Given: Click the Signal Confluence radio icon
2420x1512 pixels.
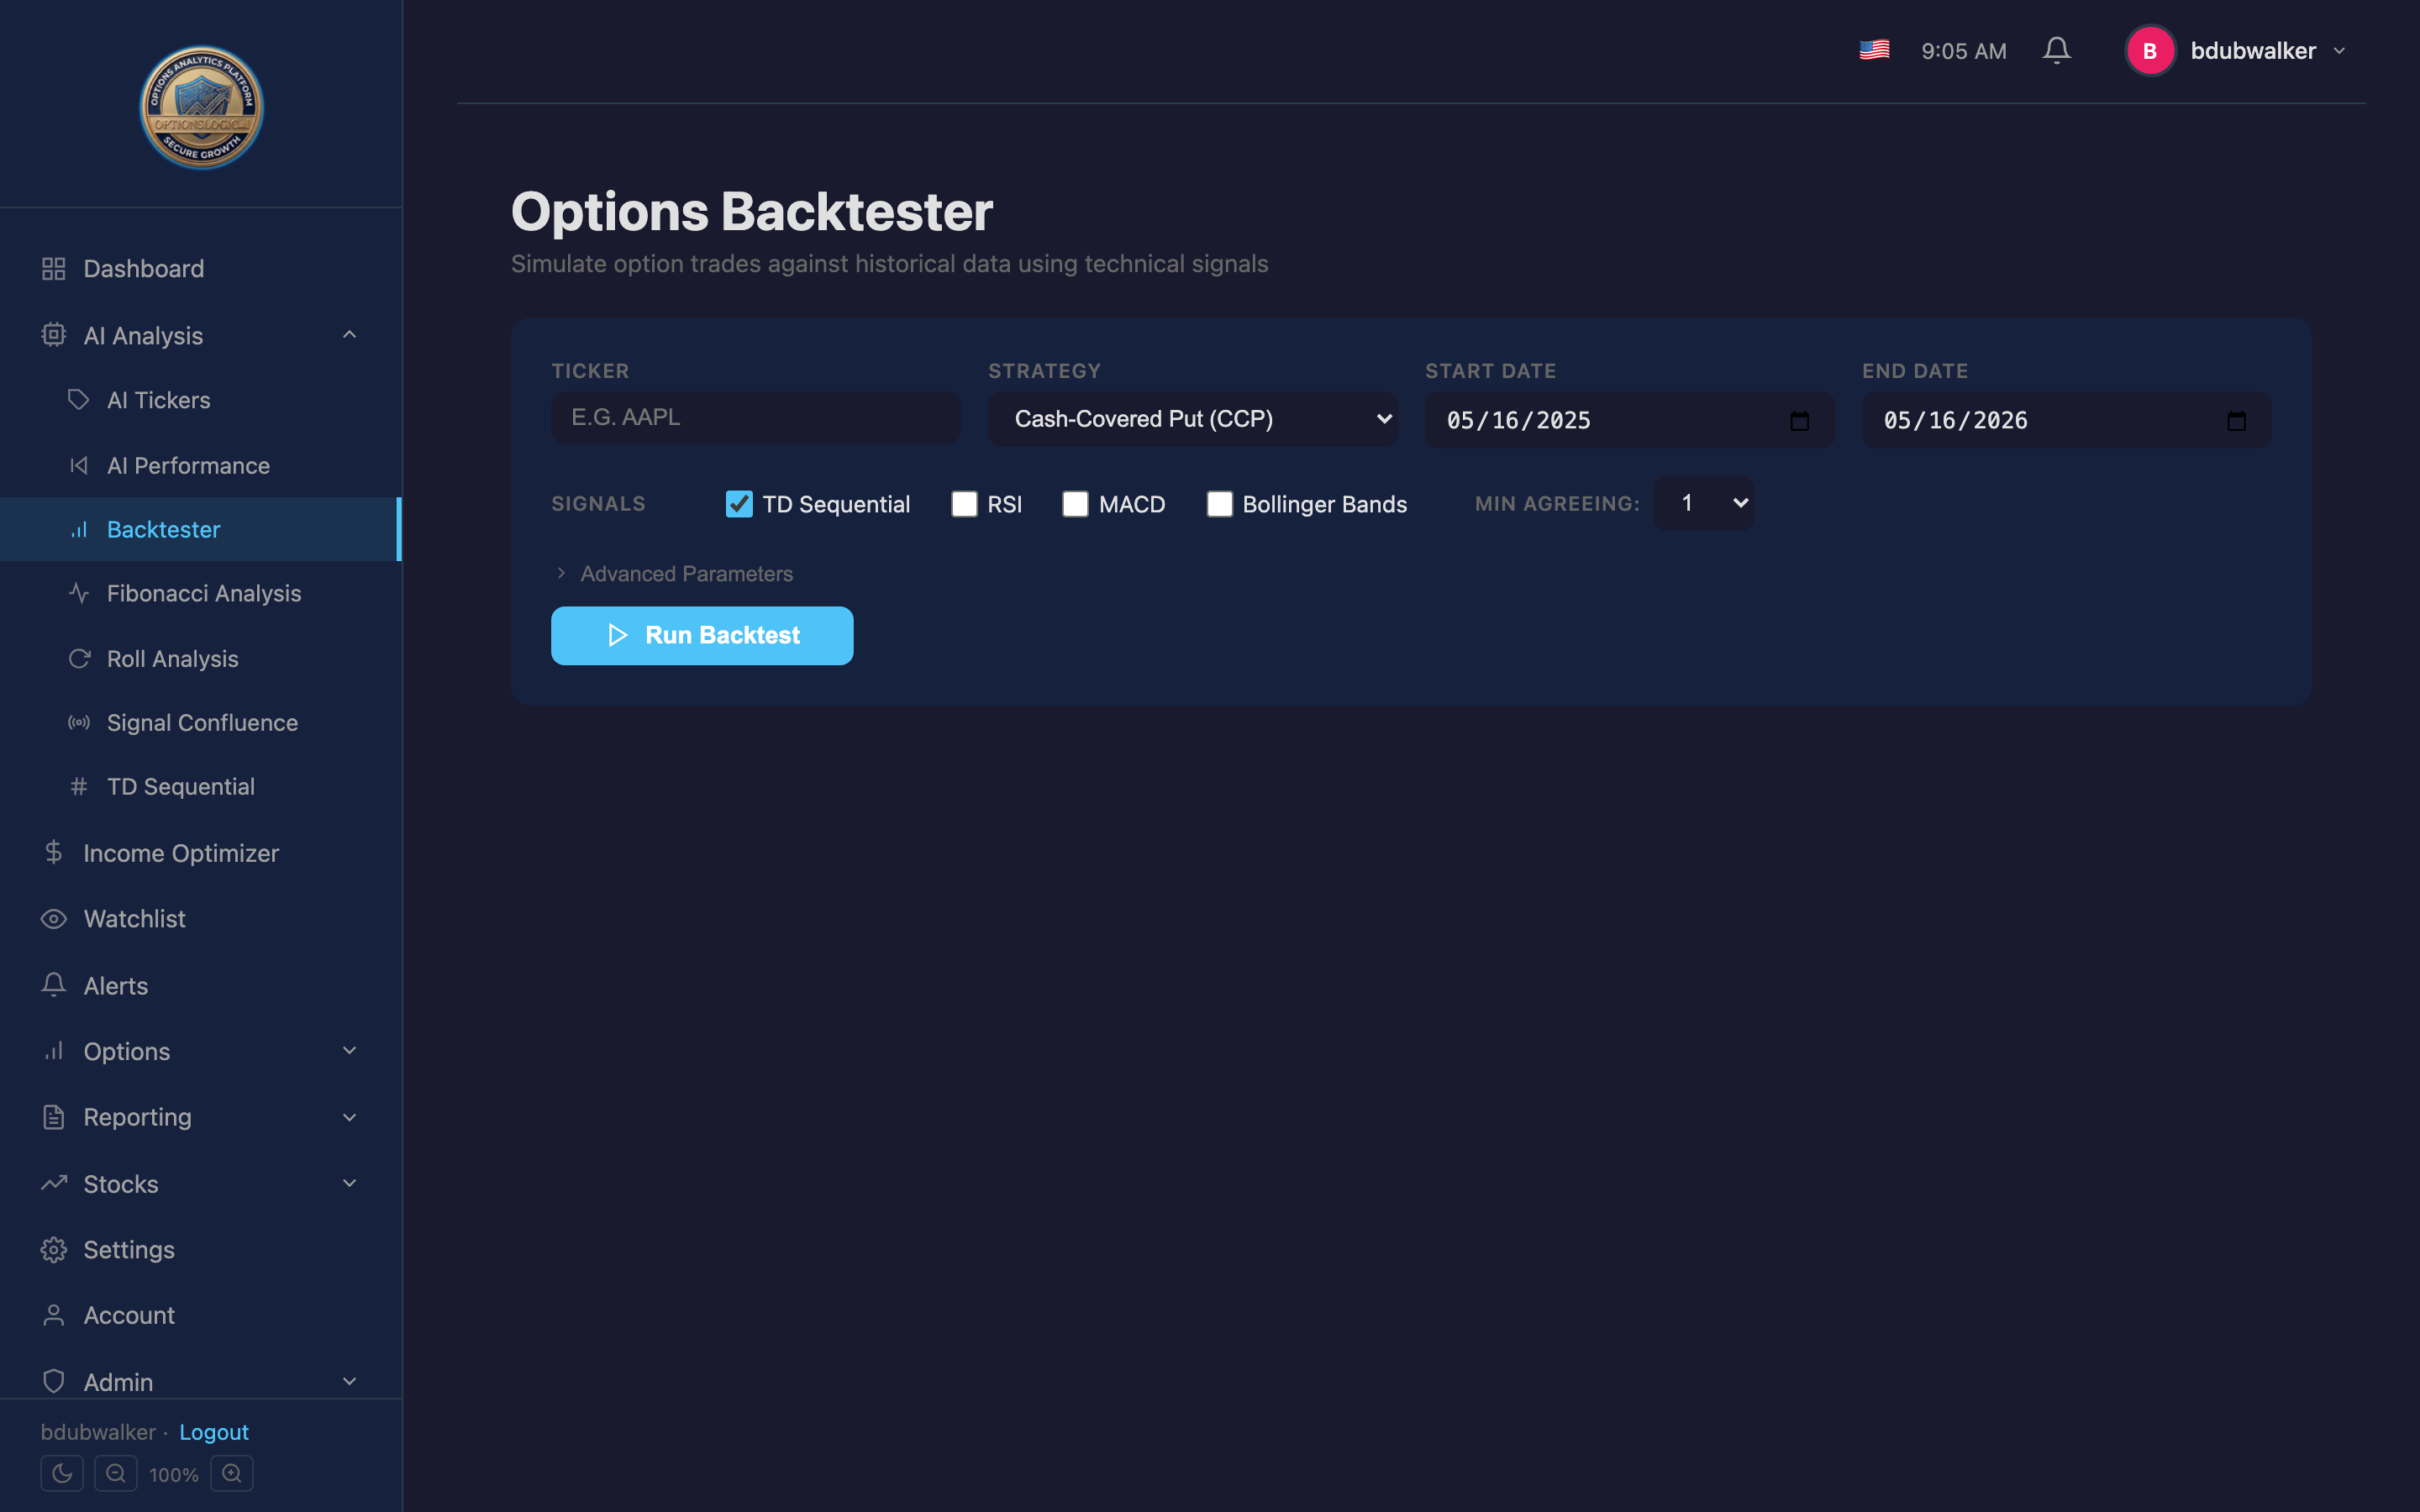Looking at the screenshot, I should coord(79,722).
